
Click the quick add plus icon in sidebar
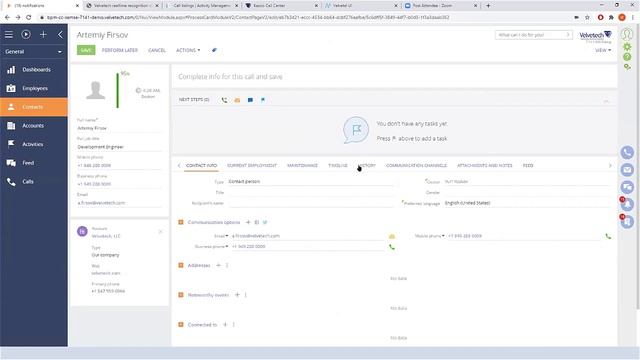[x=43, y=35]
